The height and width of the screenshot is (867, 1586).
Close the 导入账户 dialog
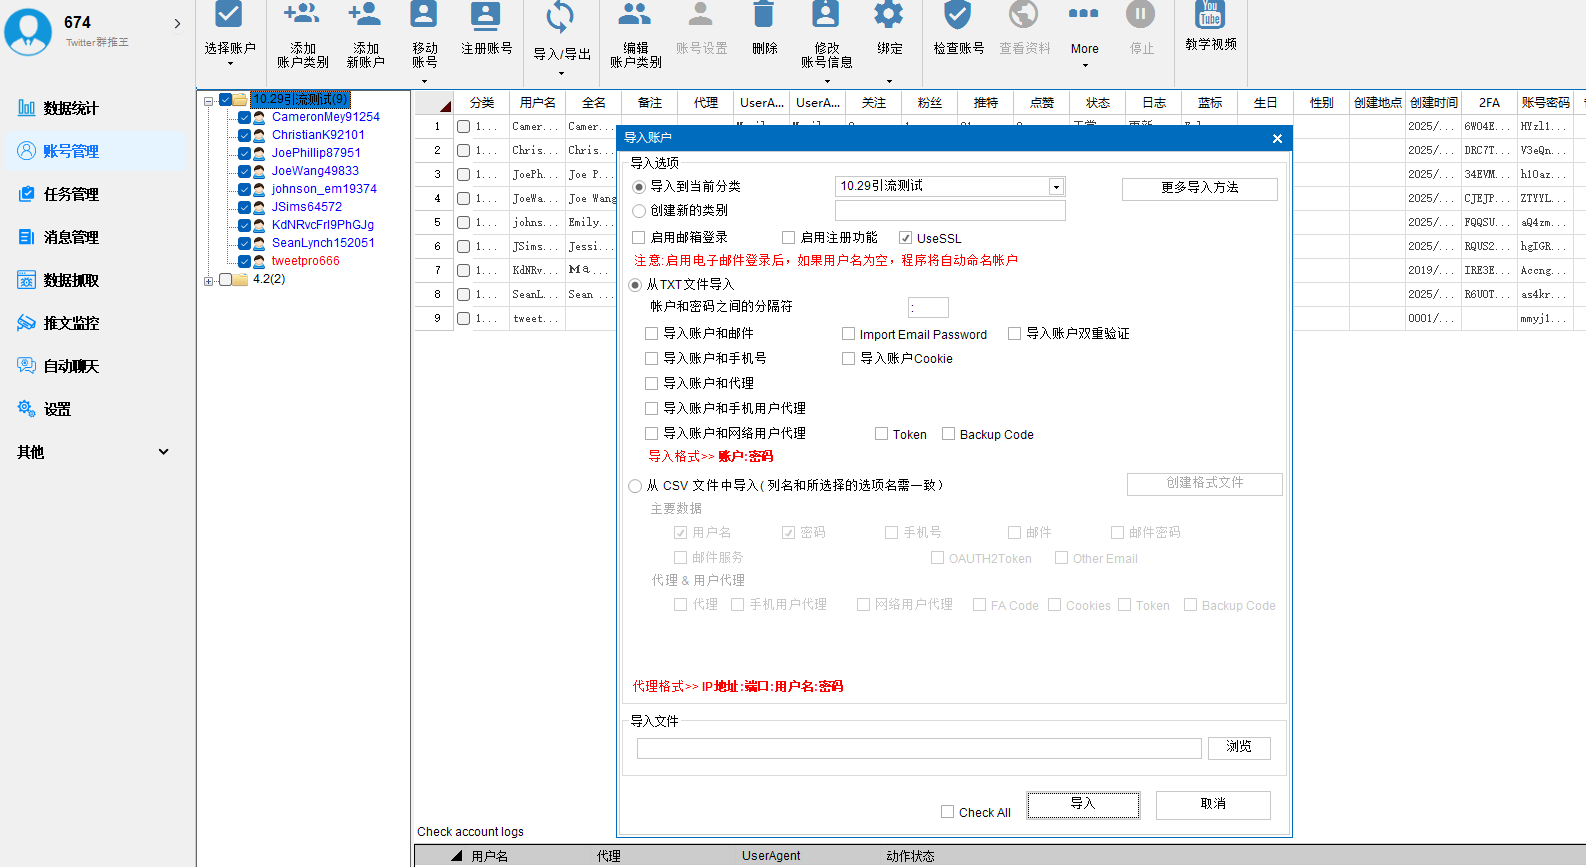click(x=1277, y=139)
